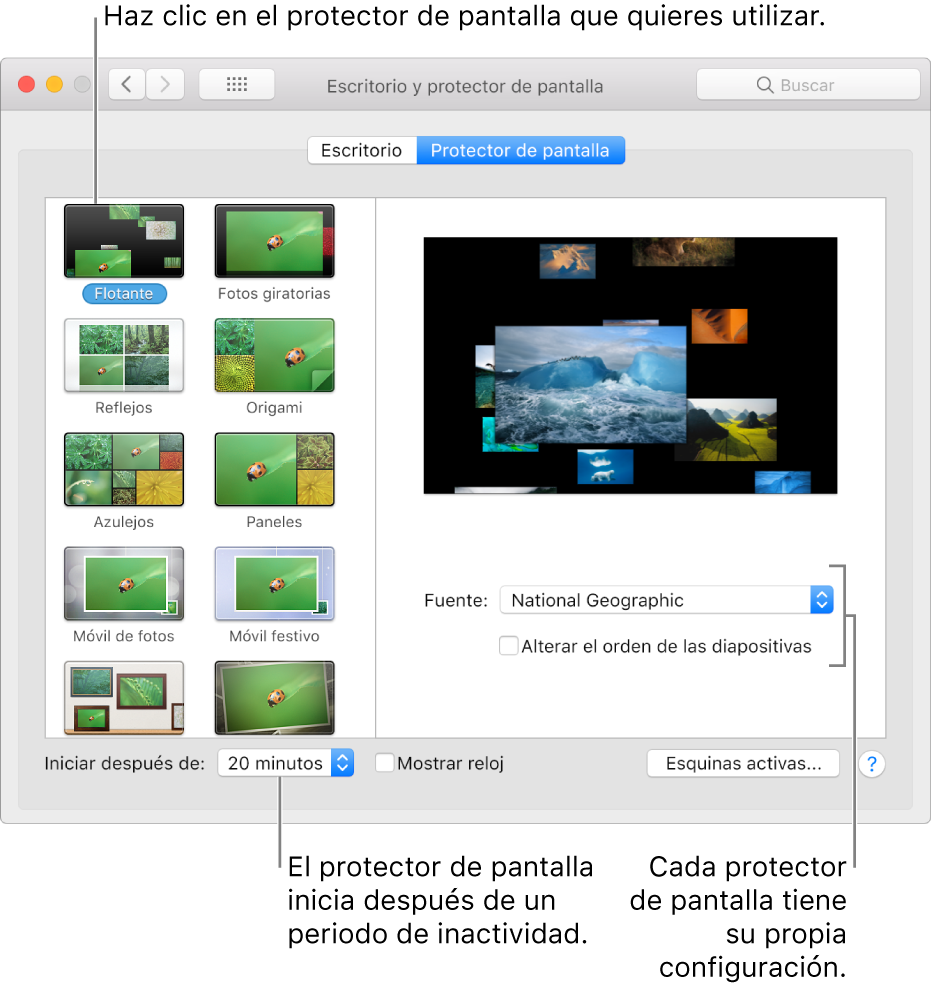This screenshot has width=931, height=987.
Task: Click the show-all grid icon in toolbar
Action: [237, 85]
